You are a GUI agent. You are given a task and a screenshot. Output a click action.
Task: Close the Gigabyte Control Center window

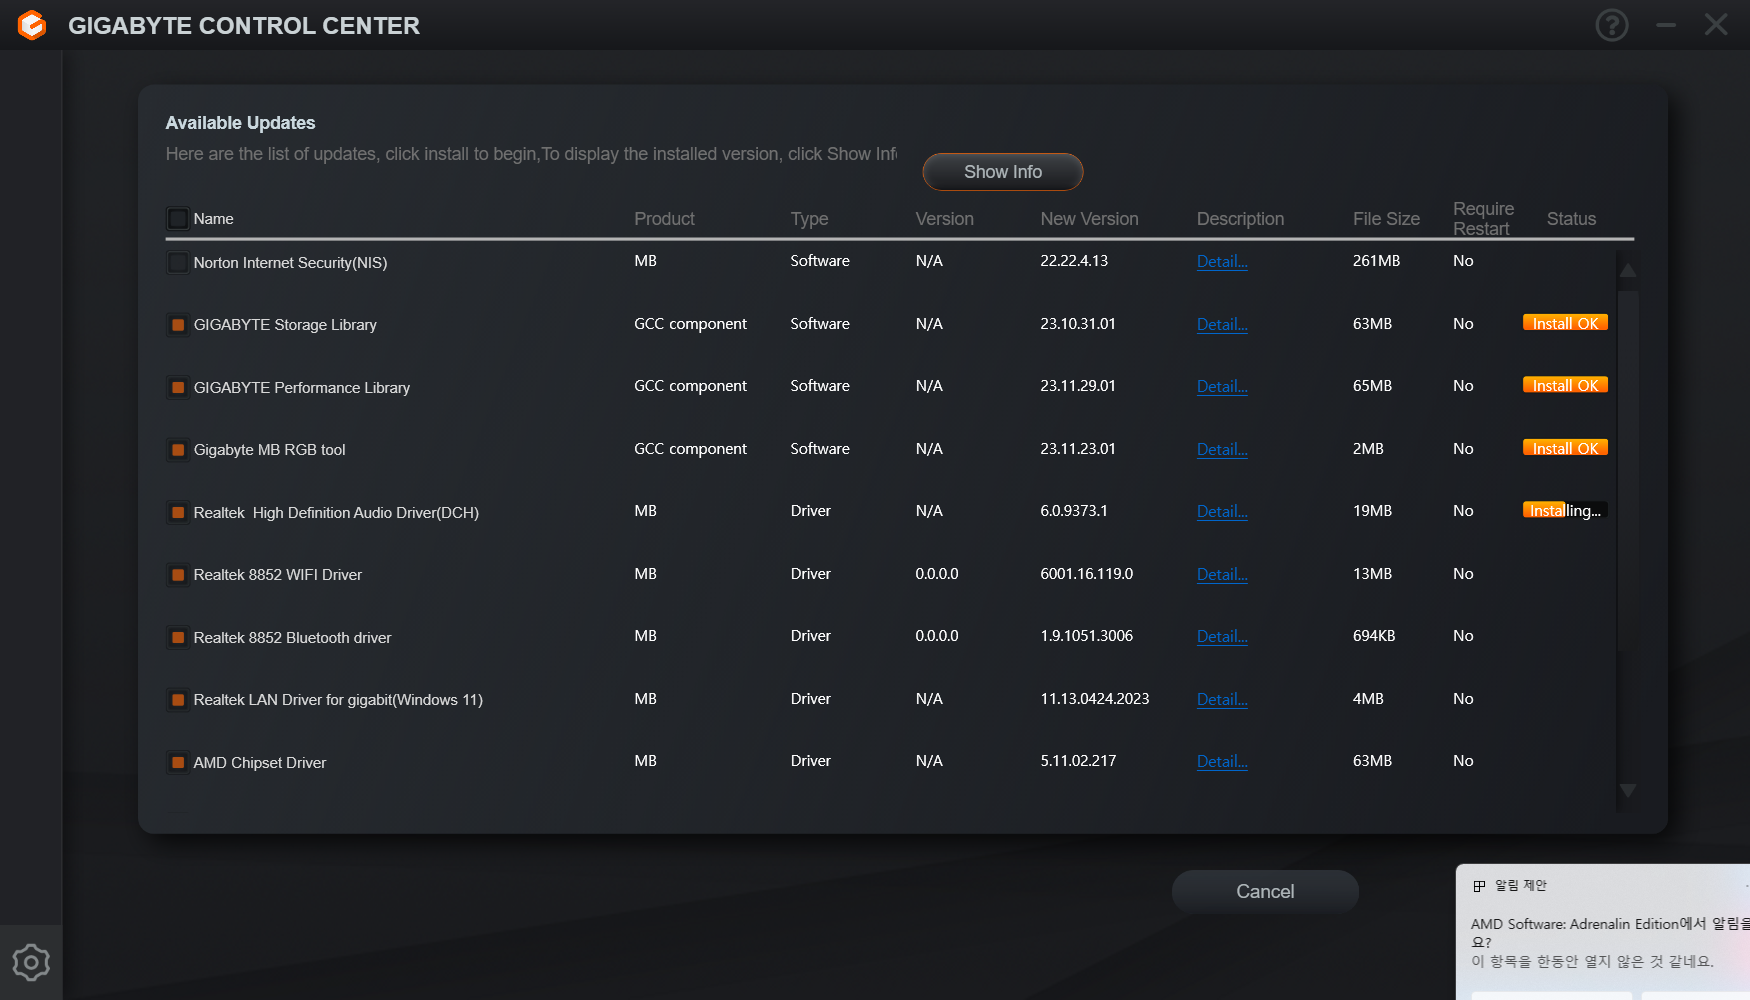tap(1716, 25)
